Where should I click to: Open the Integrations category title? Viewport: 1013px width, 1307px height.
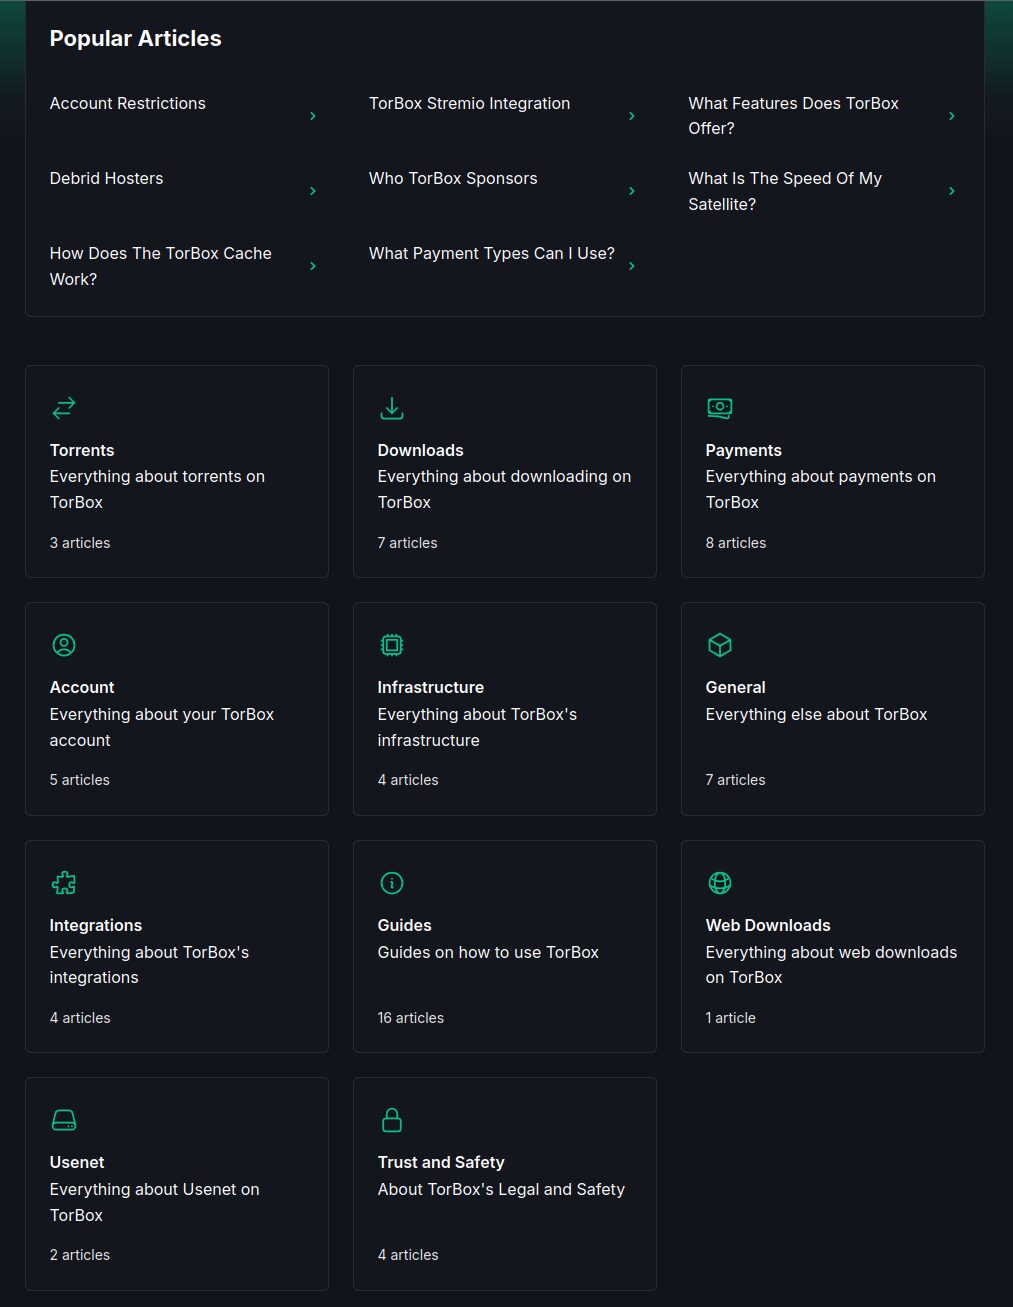[x=96, y=925]
